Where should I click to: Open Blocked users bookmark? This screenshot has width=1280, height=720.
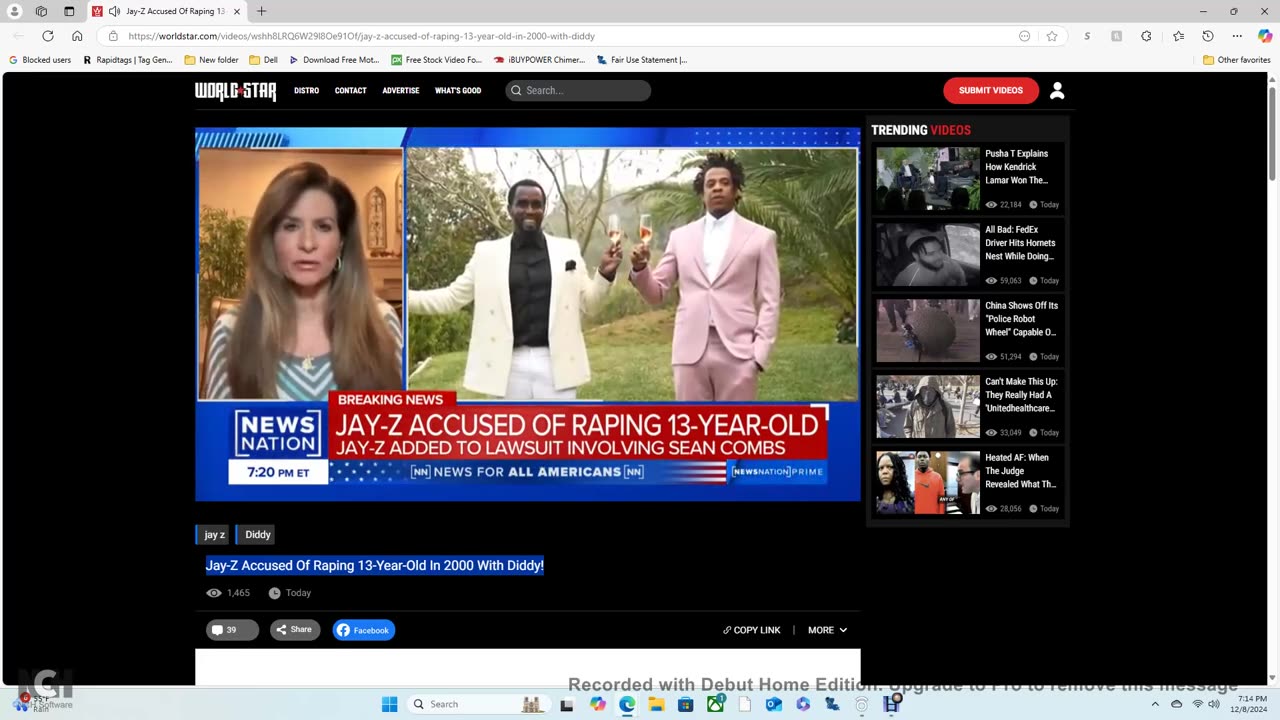pyautogui.click(x=40, y=60)
